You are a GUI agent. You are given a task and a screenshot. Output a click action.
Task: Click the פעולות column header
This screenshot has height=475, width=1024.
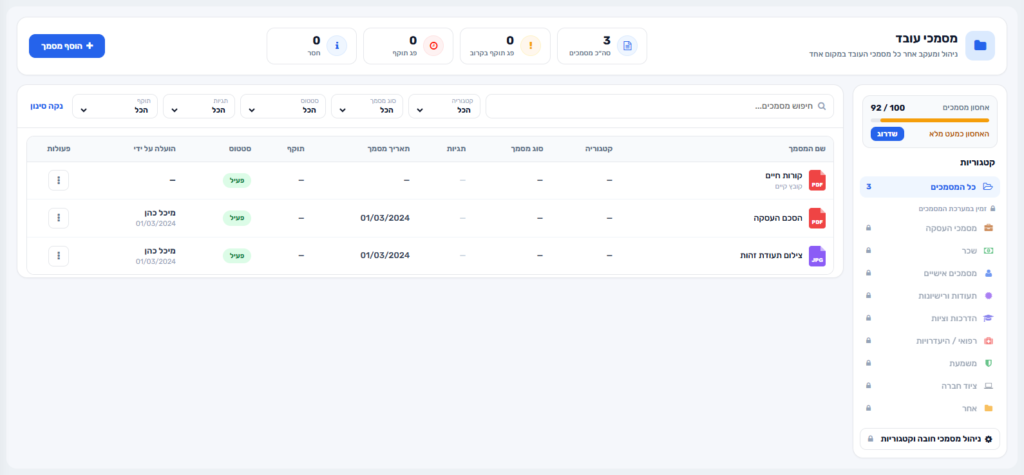click(59, 149)
